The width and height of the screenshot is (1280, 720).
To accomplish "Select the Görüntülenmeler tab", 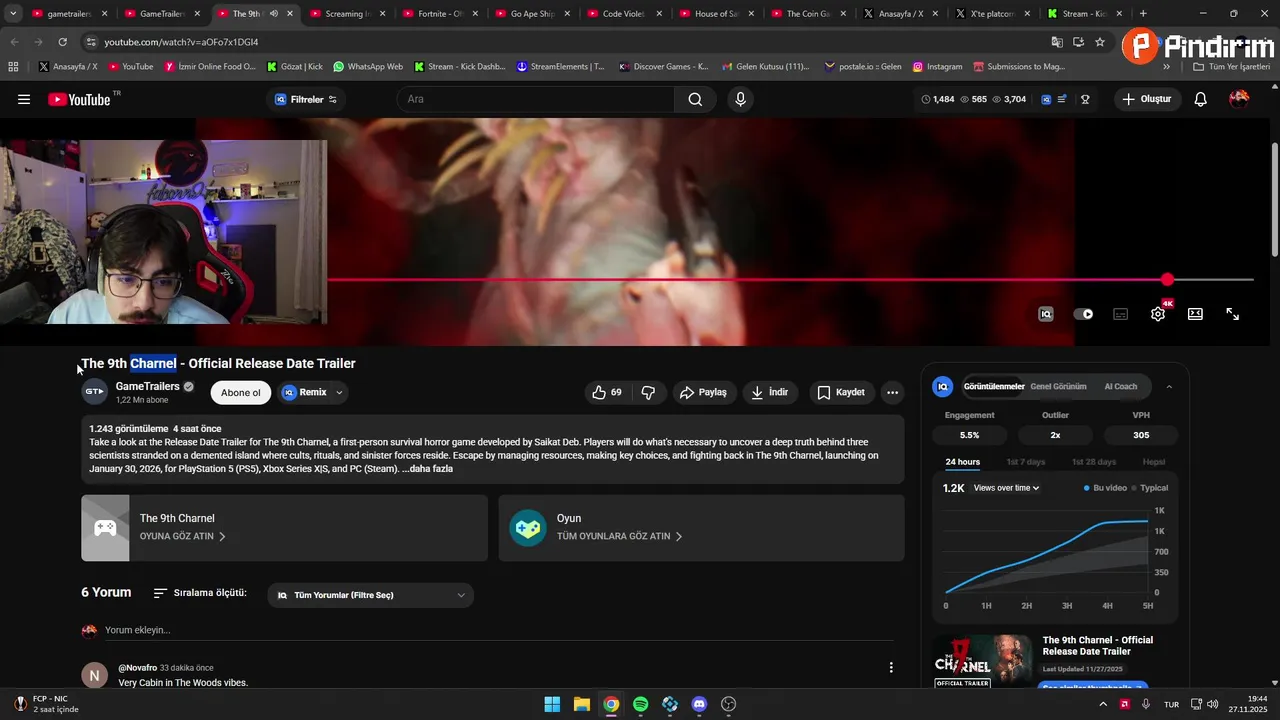I will pos(994,387).
